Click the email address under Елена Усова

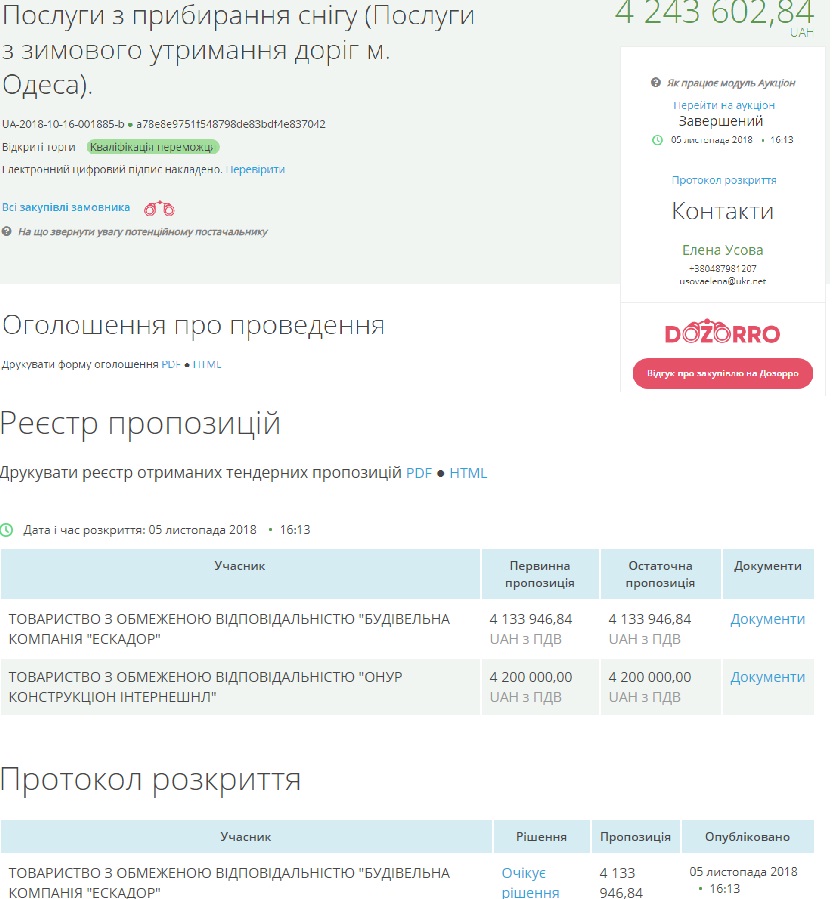point(722,282)
